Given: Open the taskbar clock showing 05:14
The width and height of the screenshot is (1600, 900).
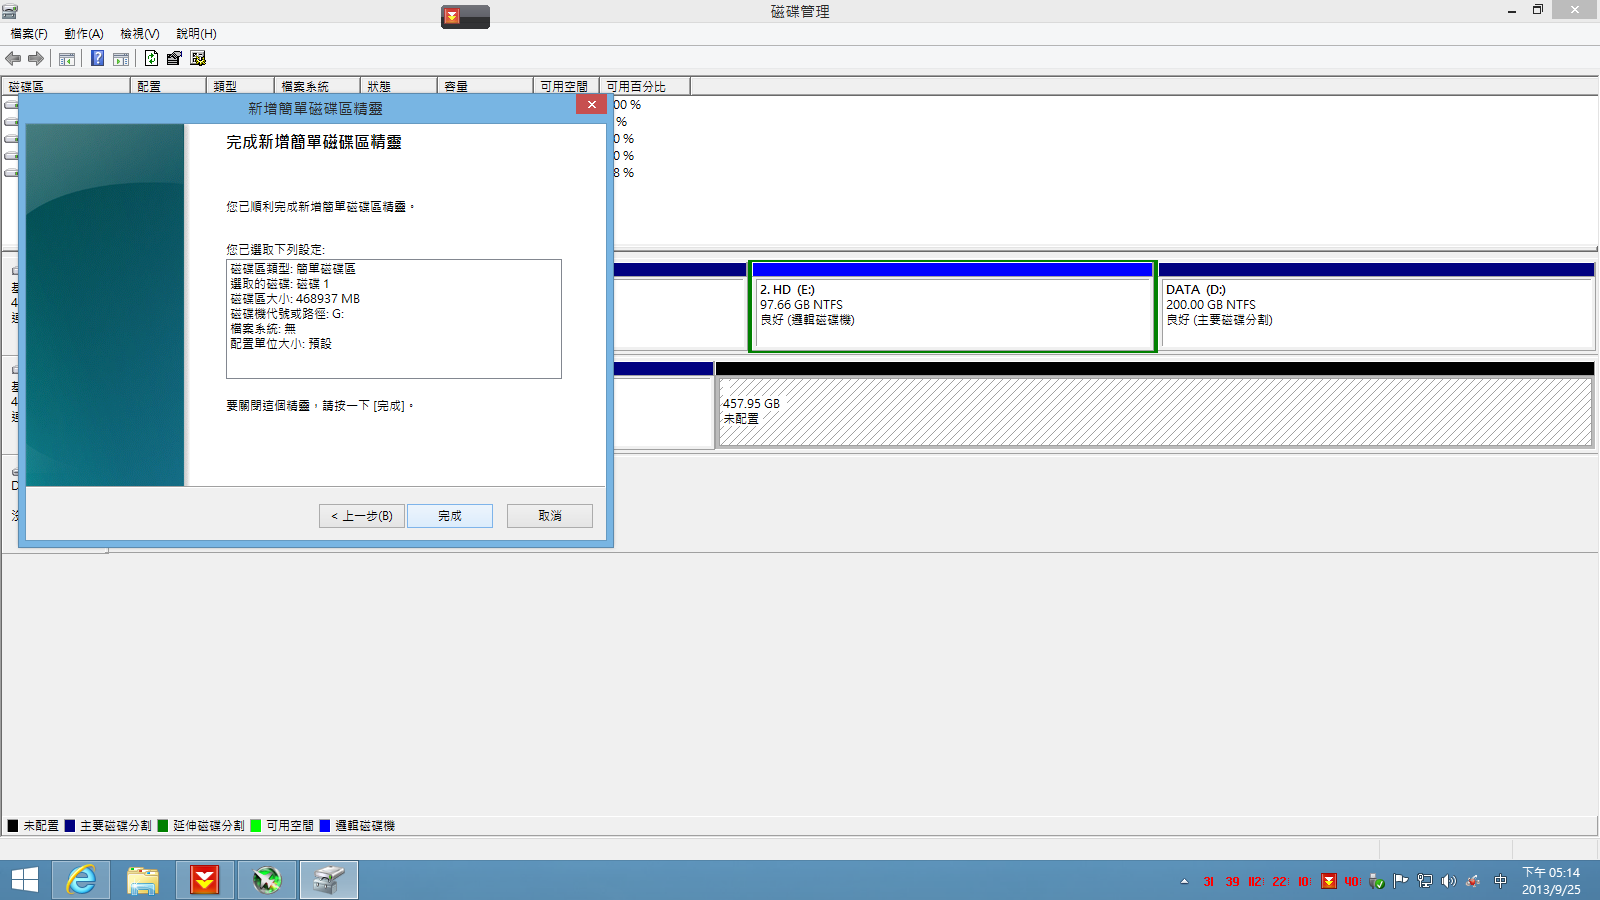Looking at the screenshot, I should point(1551,881).
